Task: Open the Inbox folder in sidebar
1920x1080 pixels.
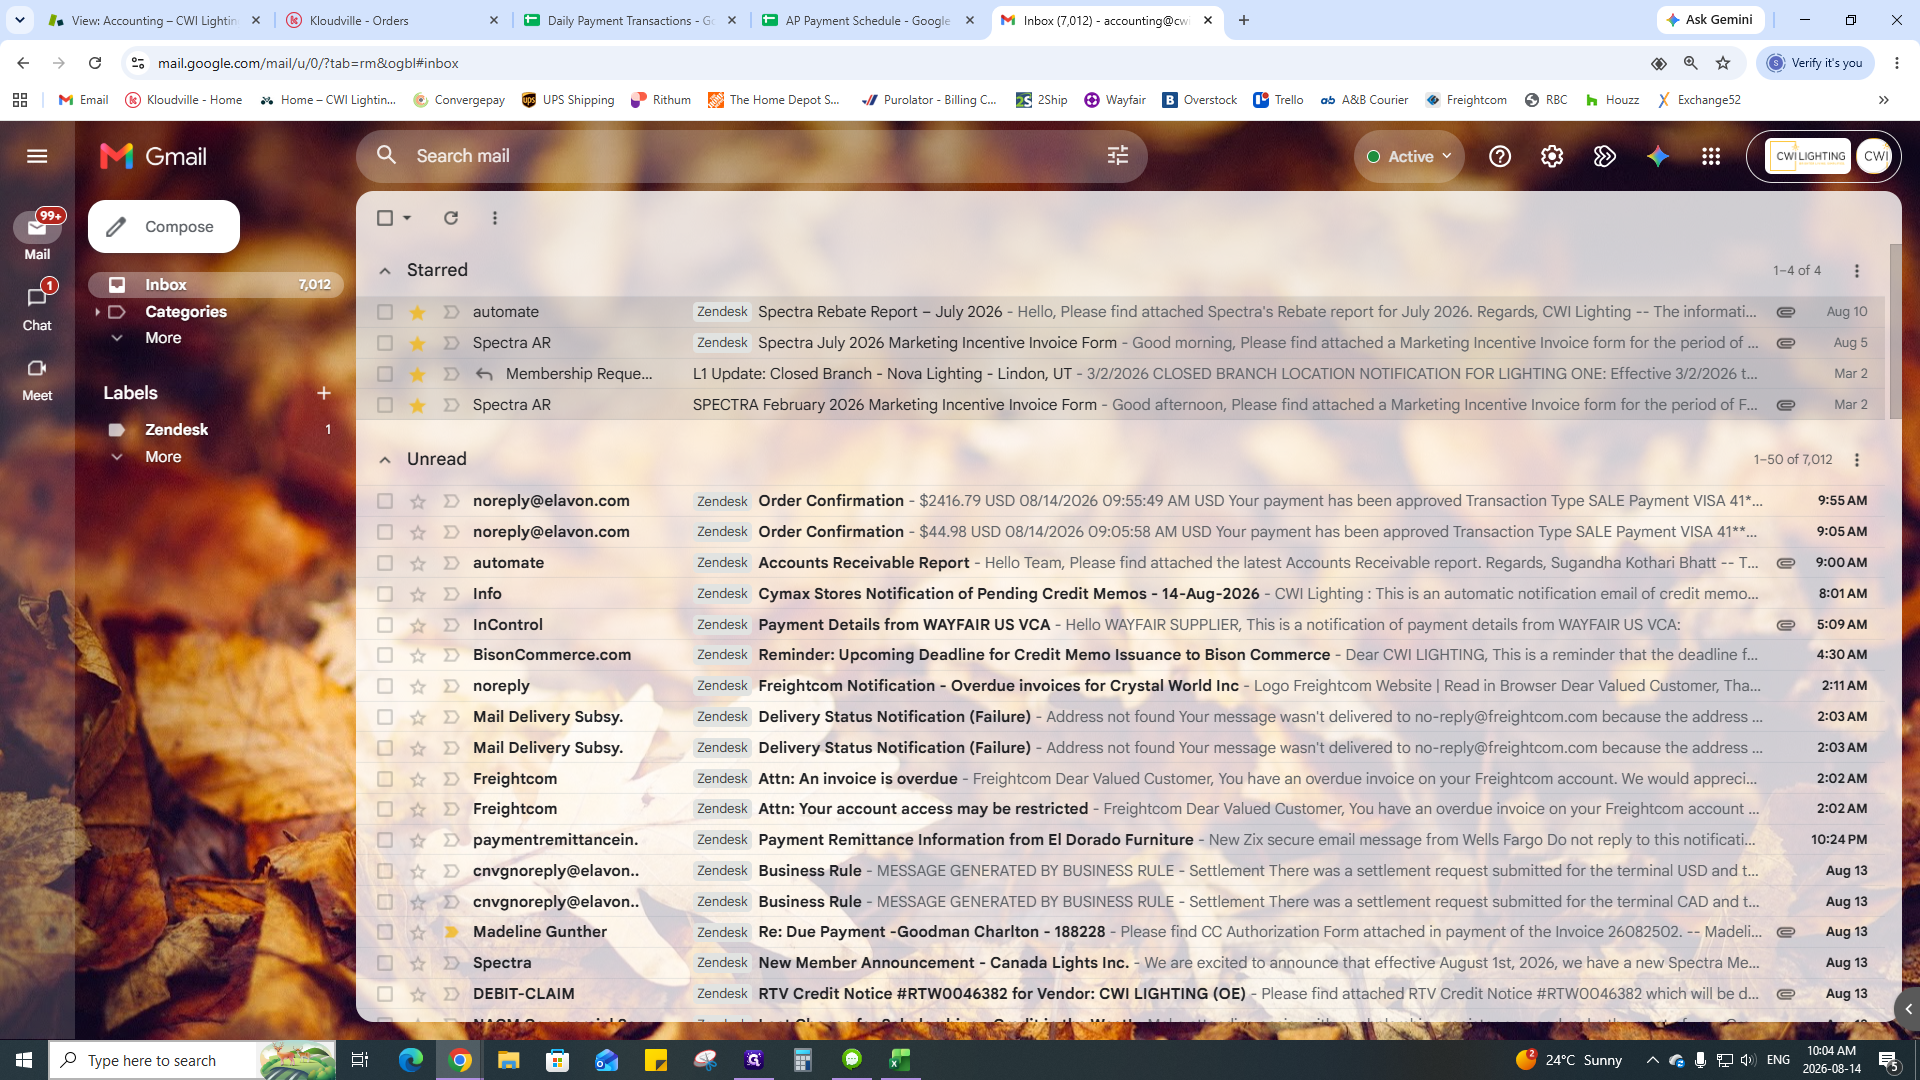Action: click(x=216, y=285)
